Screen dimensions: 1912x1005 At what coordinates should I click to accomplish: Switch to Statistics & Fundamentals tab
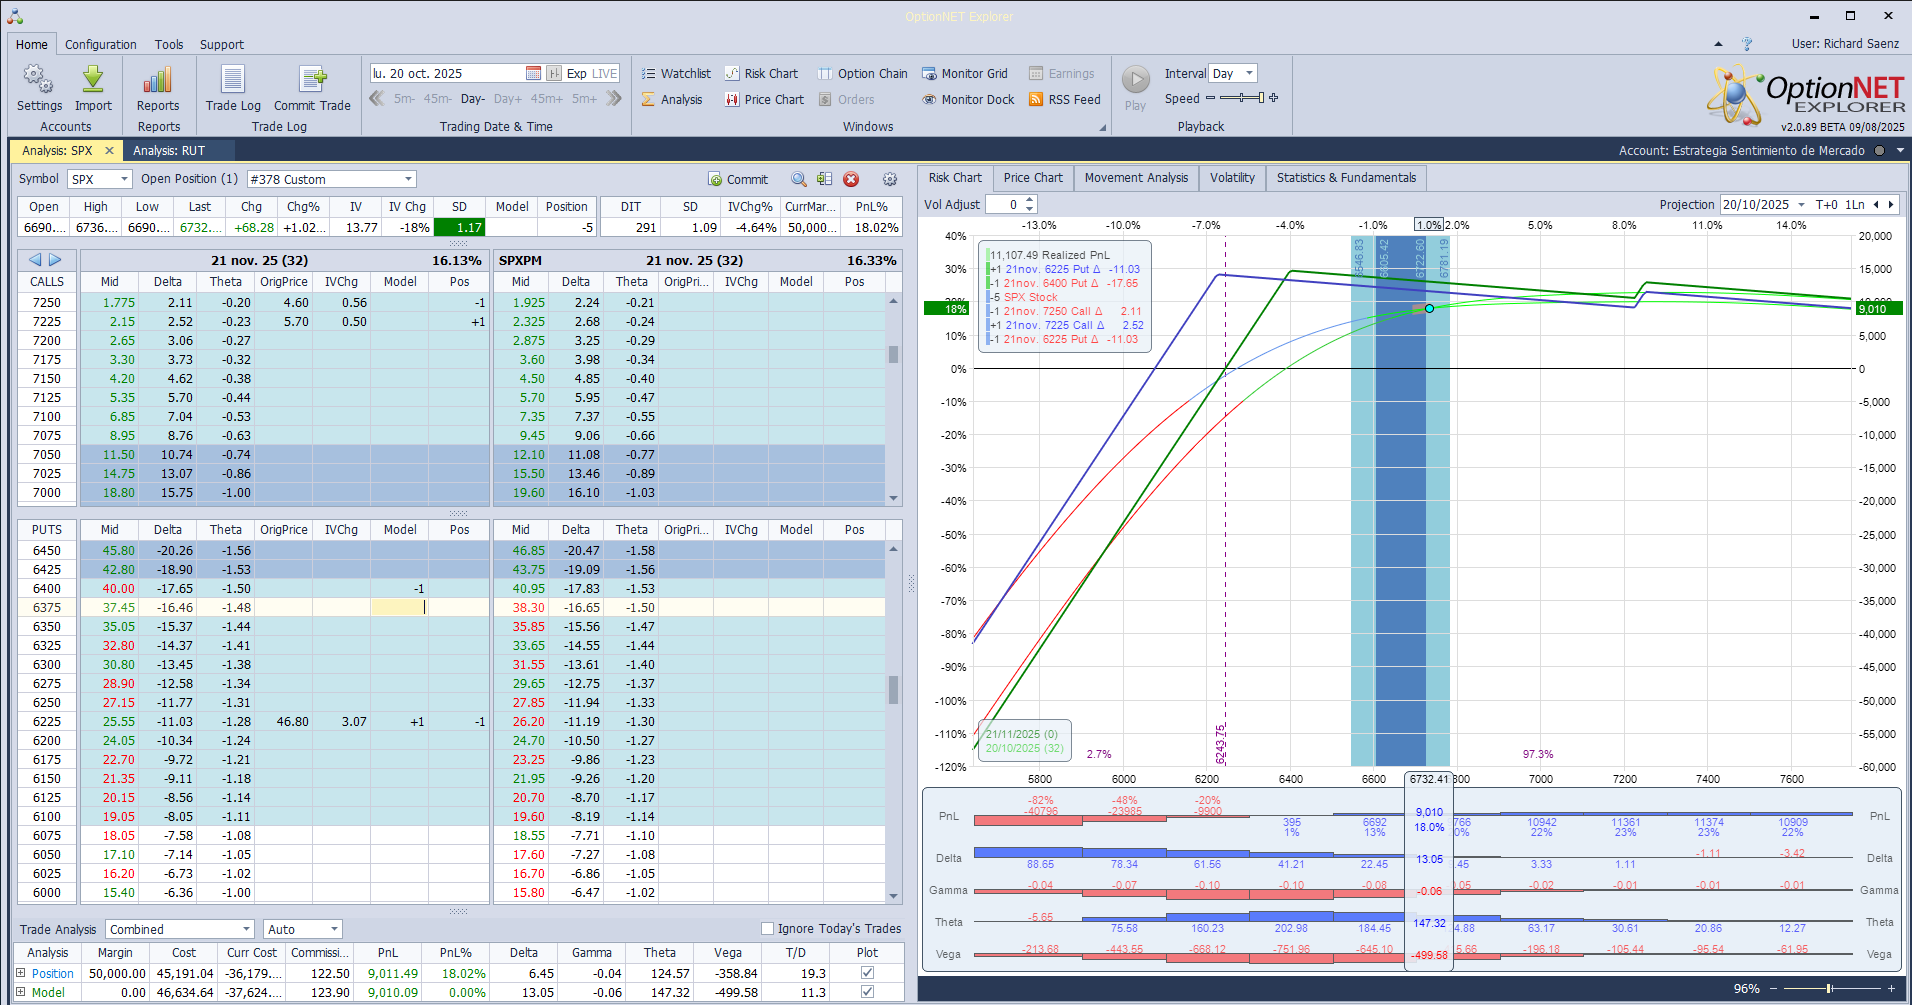tap(1346, 178)
